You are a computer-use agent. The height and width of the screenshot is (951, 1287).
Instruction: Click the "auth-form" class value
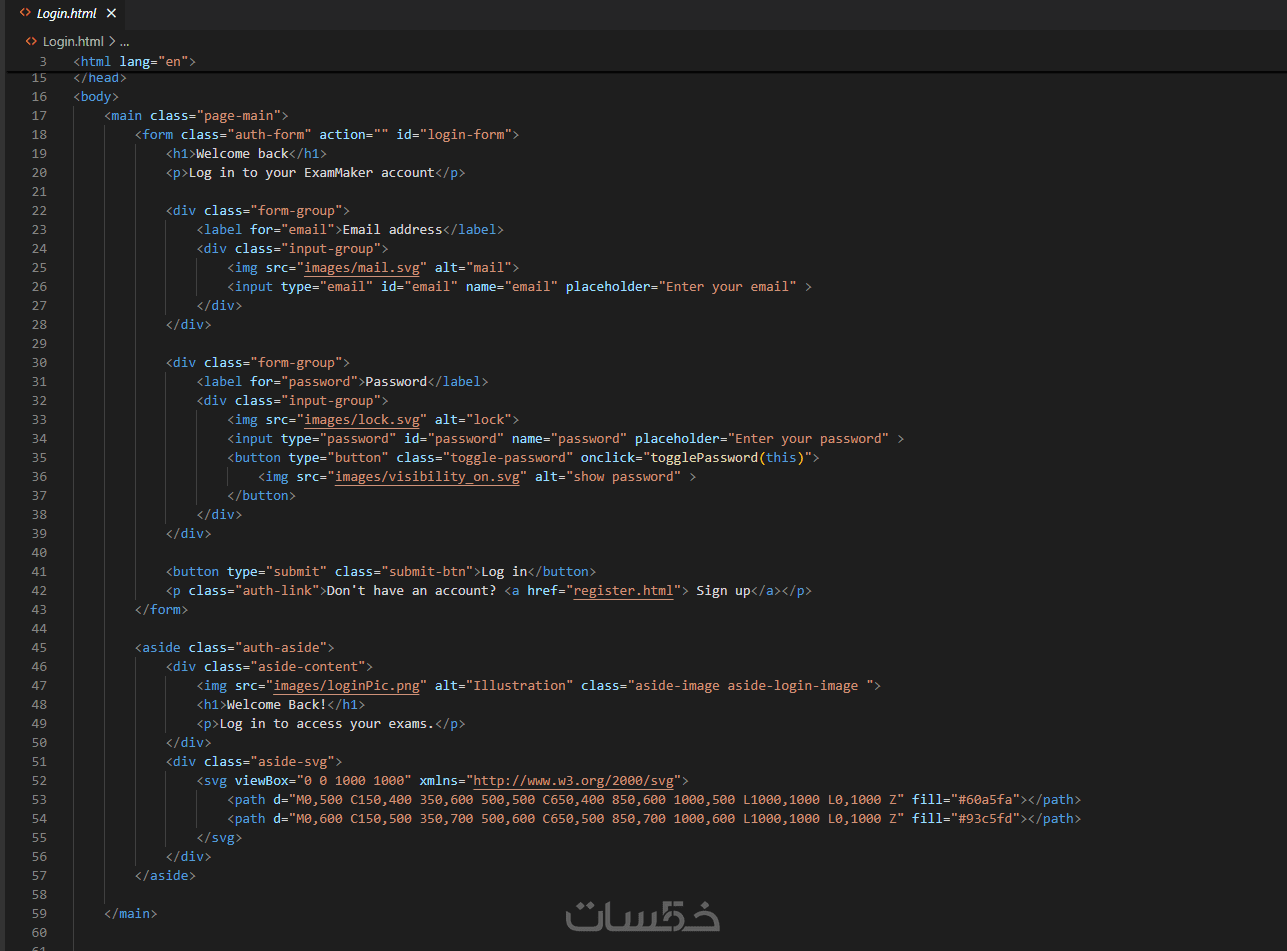point(269,134)
